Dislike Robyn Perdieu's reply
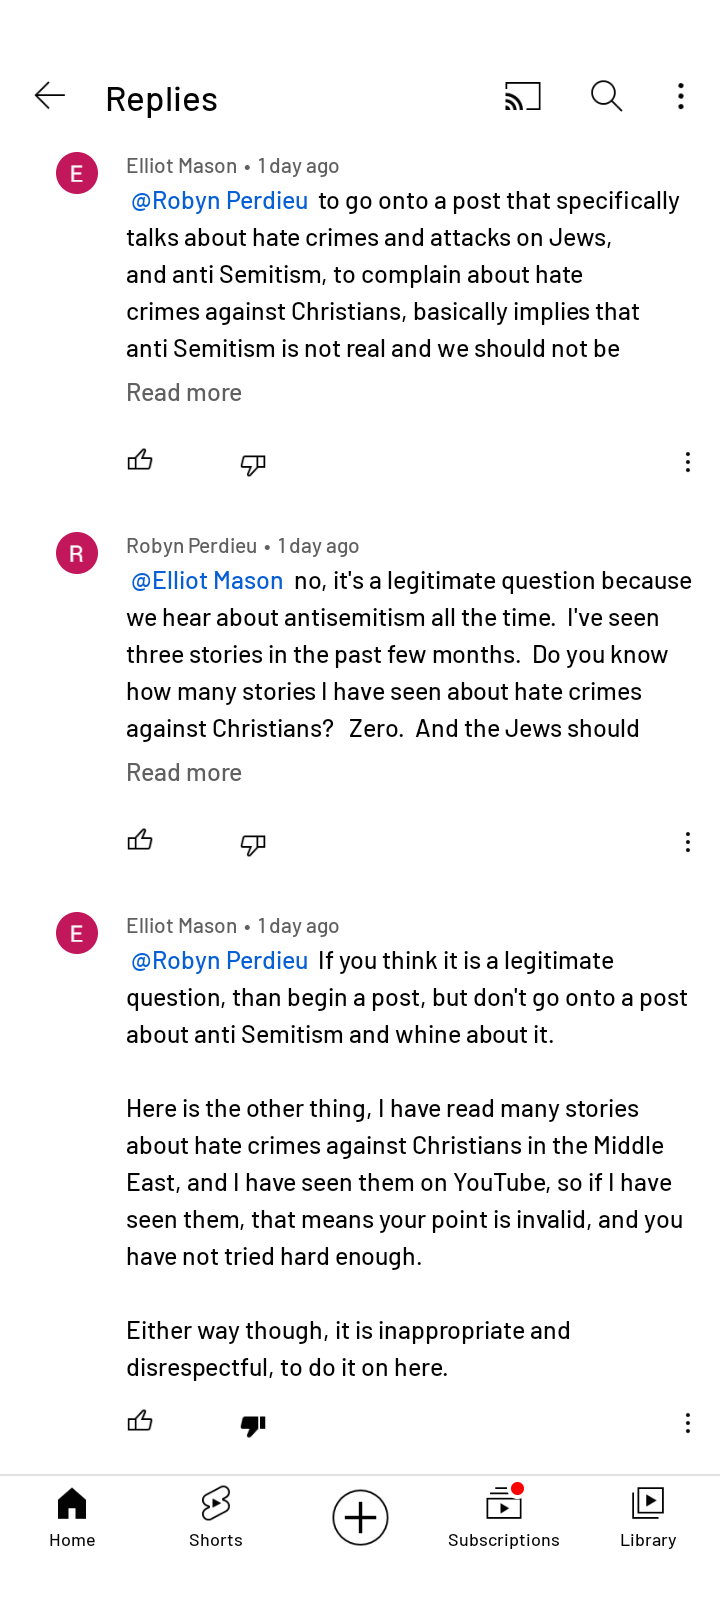Image resolution: width=720 pixels, height=1600 pixels. point(253,843)
